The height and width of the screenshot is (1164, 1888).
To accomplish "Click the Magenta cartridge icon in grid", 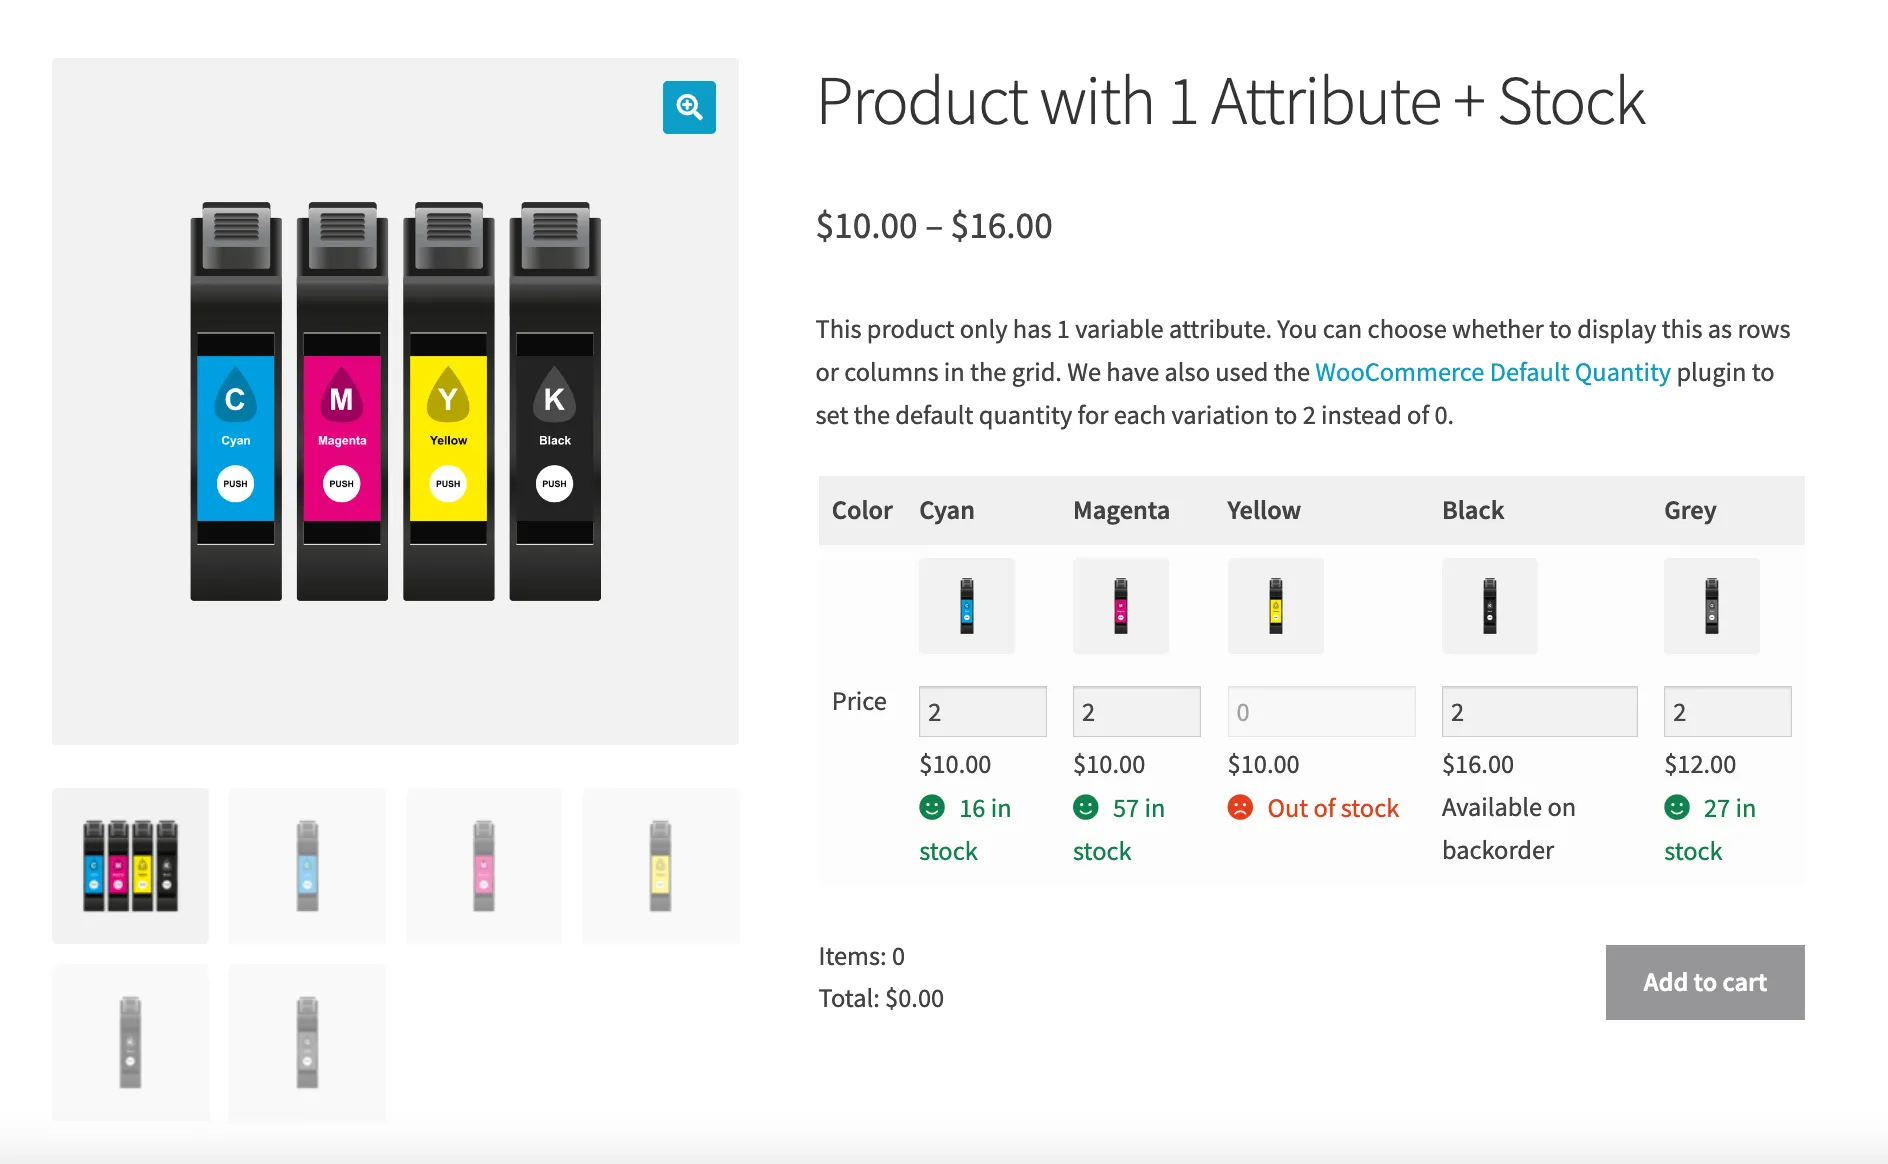I will [x=1121, y=606].
